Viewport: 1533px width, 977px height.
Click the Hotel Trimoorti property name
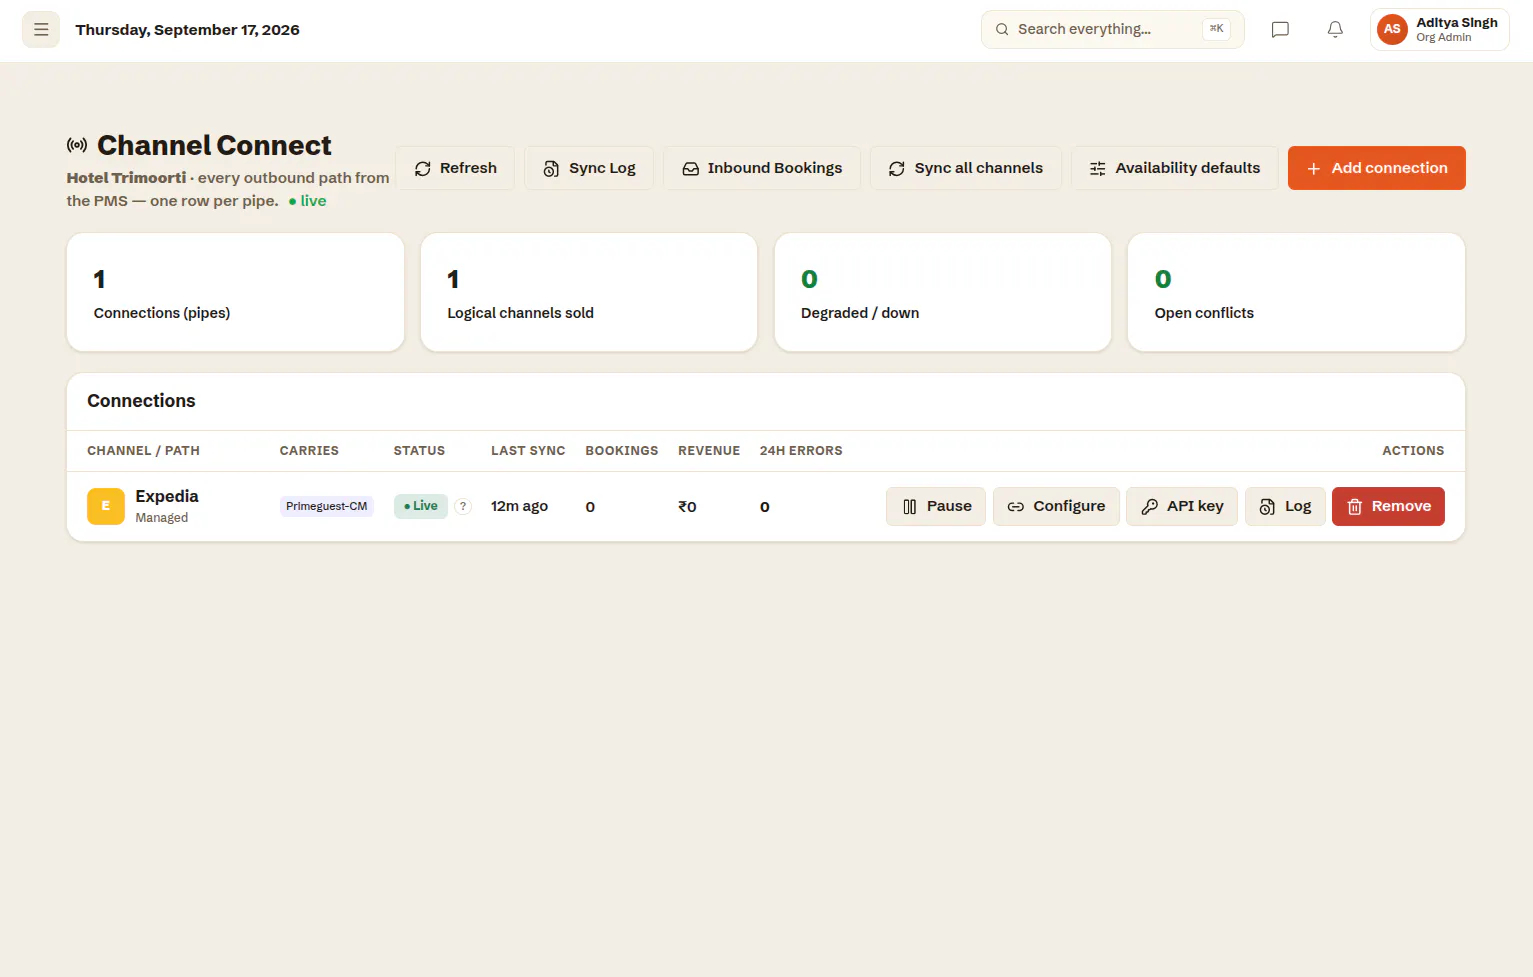tap(126, 178)
